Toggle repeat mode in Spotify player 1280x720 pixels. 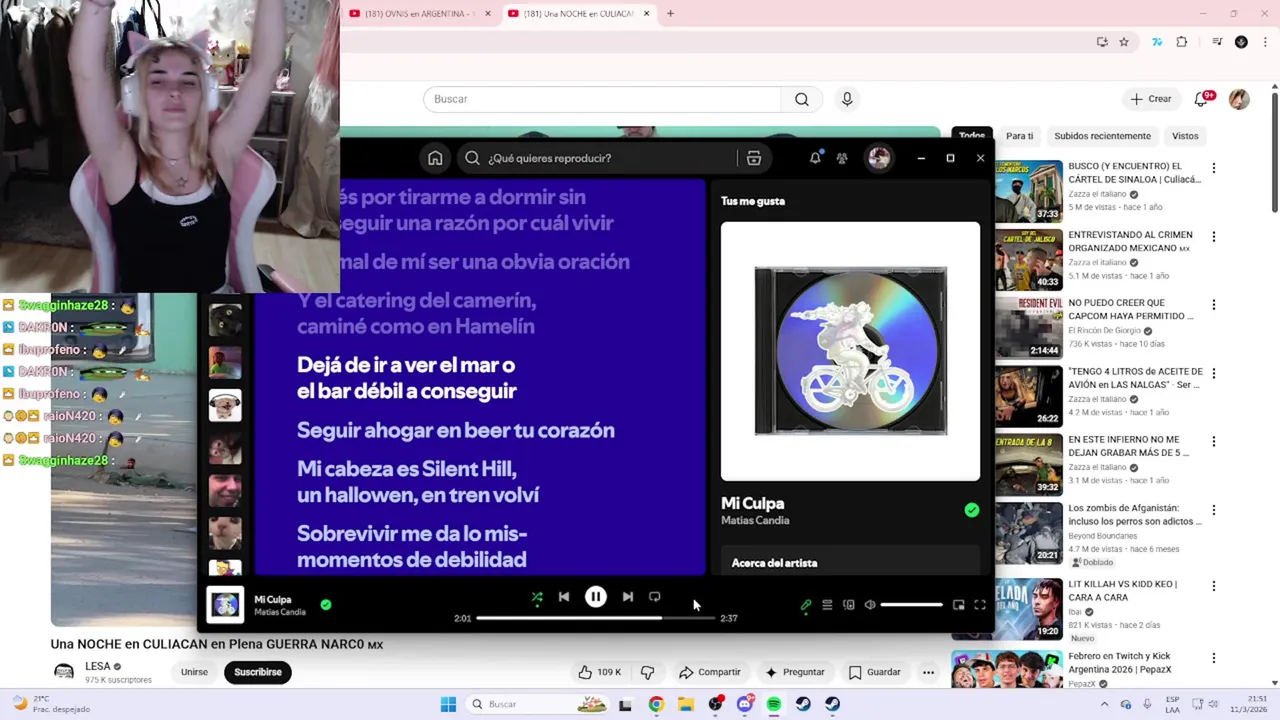pos(655,597)
